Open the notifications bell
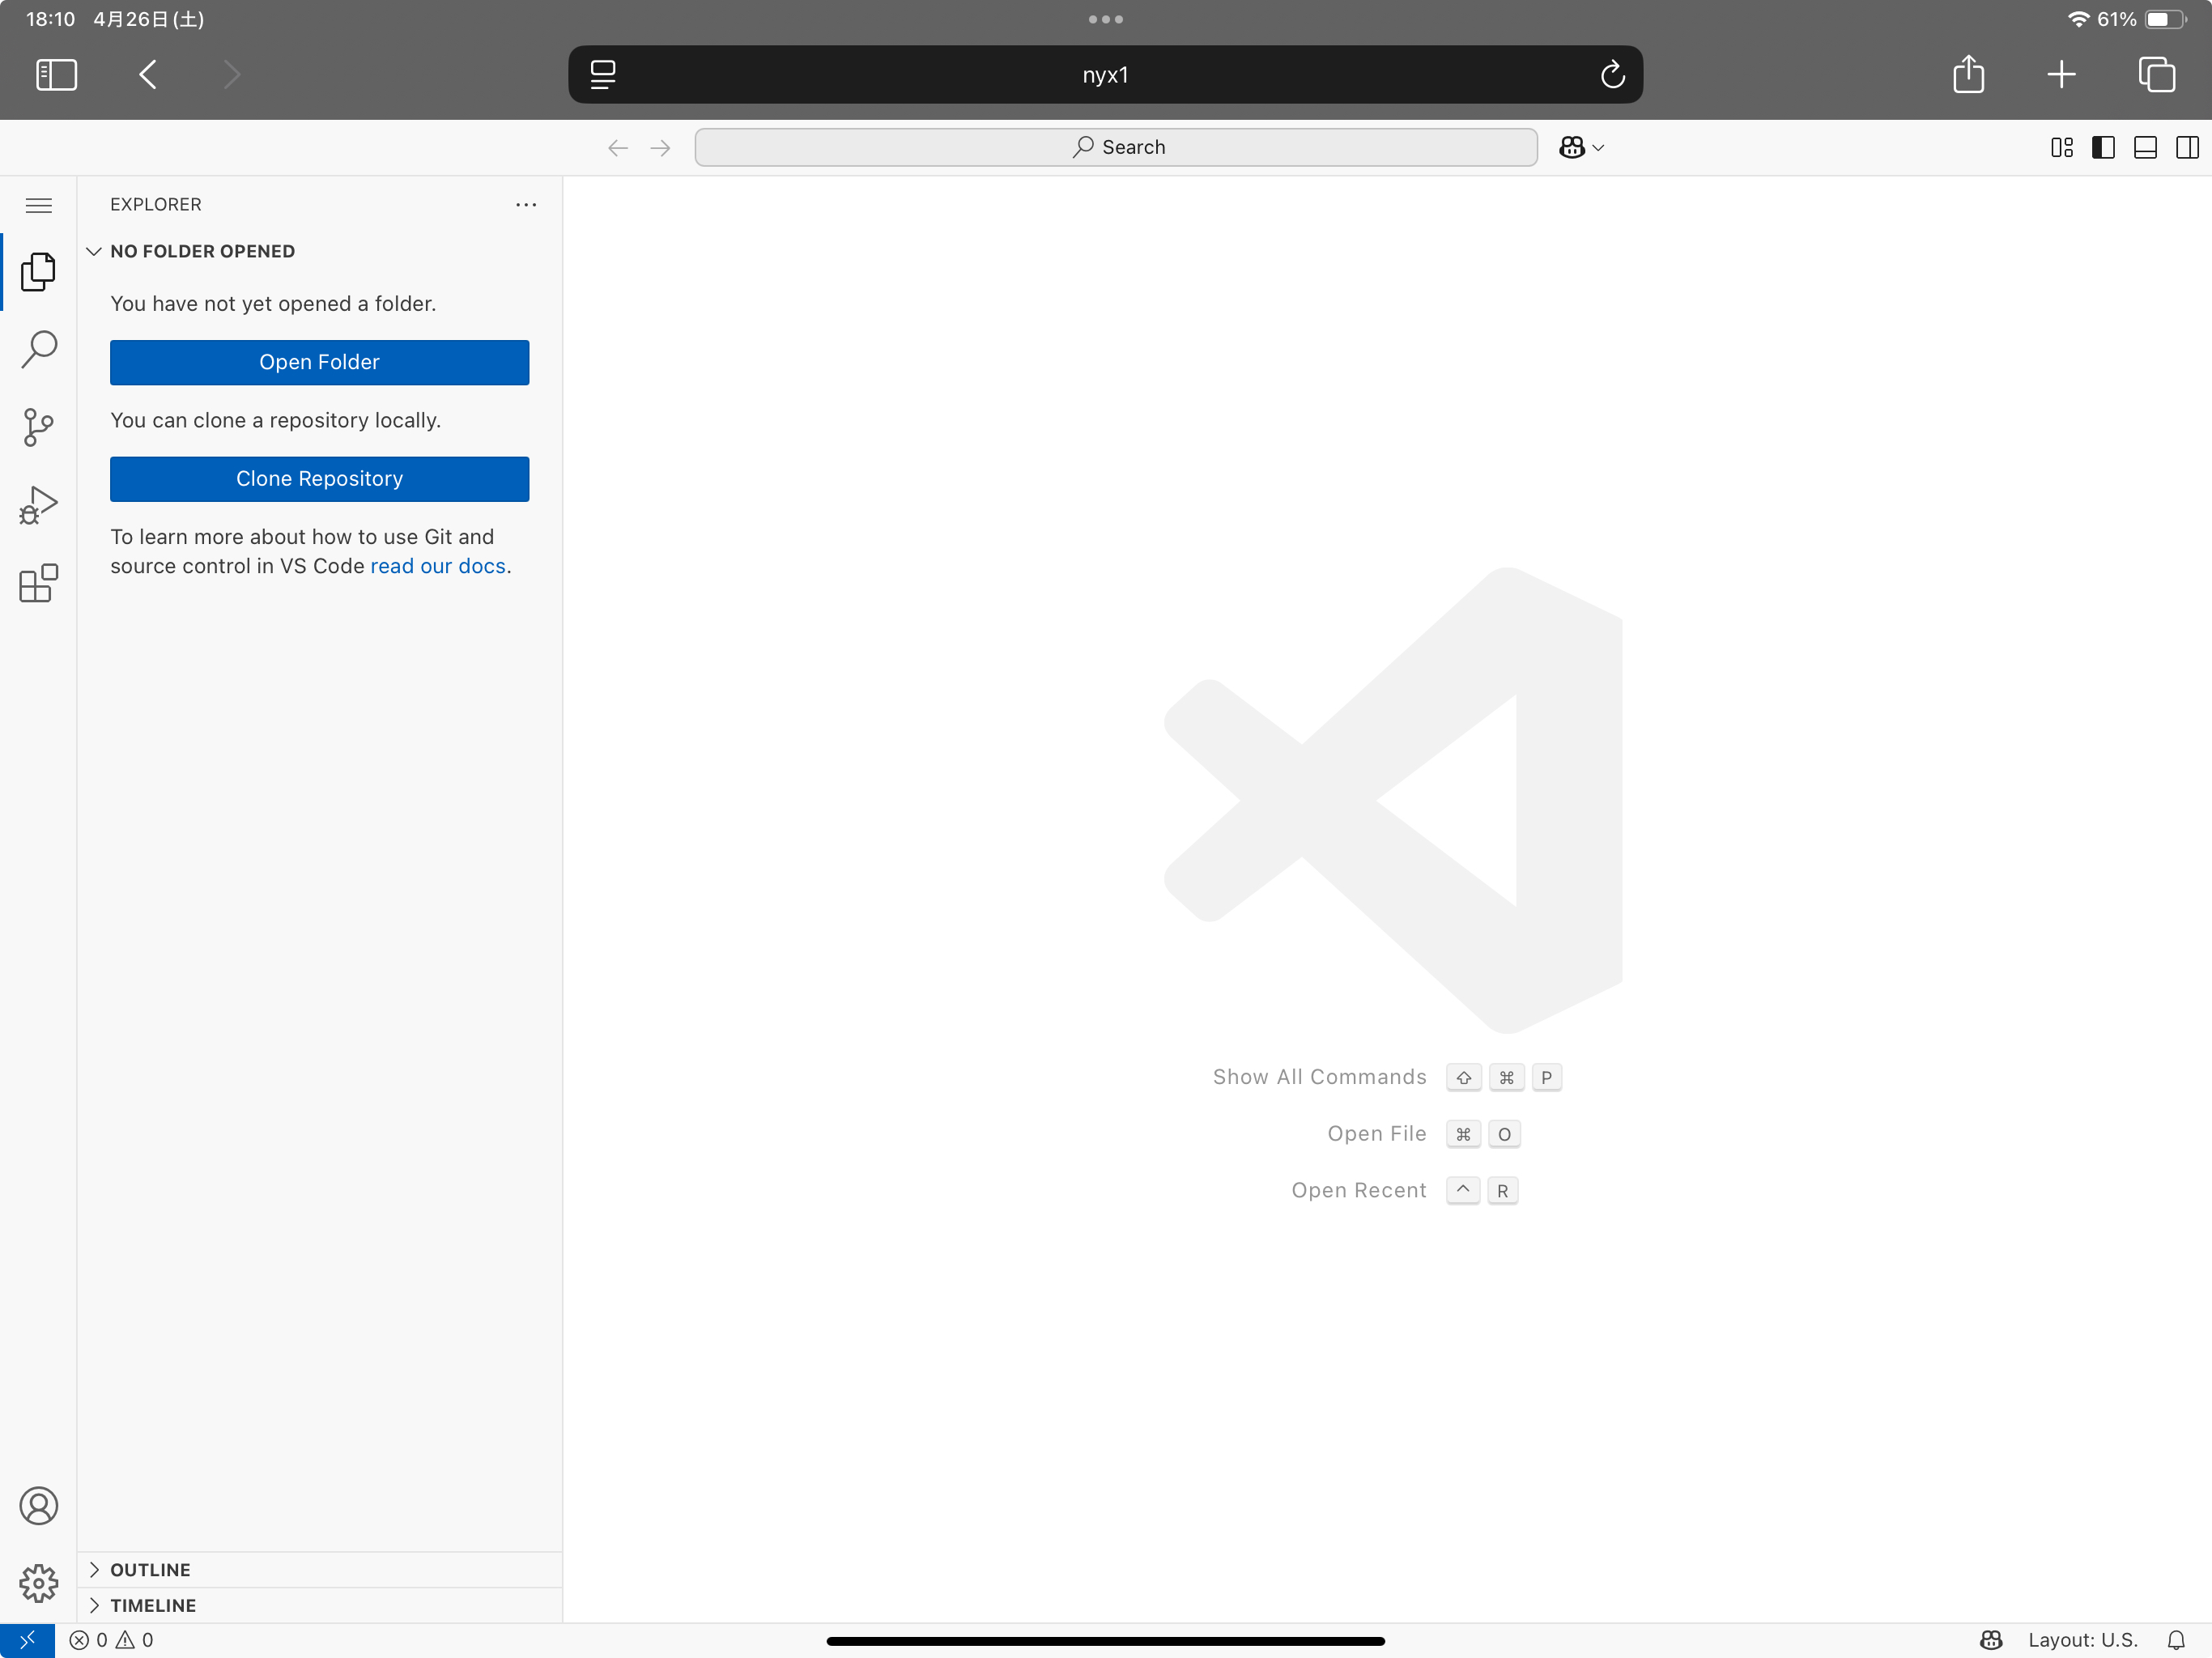Viewport: 2212px width, 1658px height. pos(2176,1640)
